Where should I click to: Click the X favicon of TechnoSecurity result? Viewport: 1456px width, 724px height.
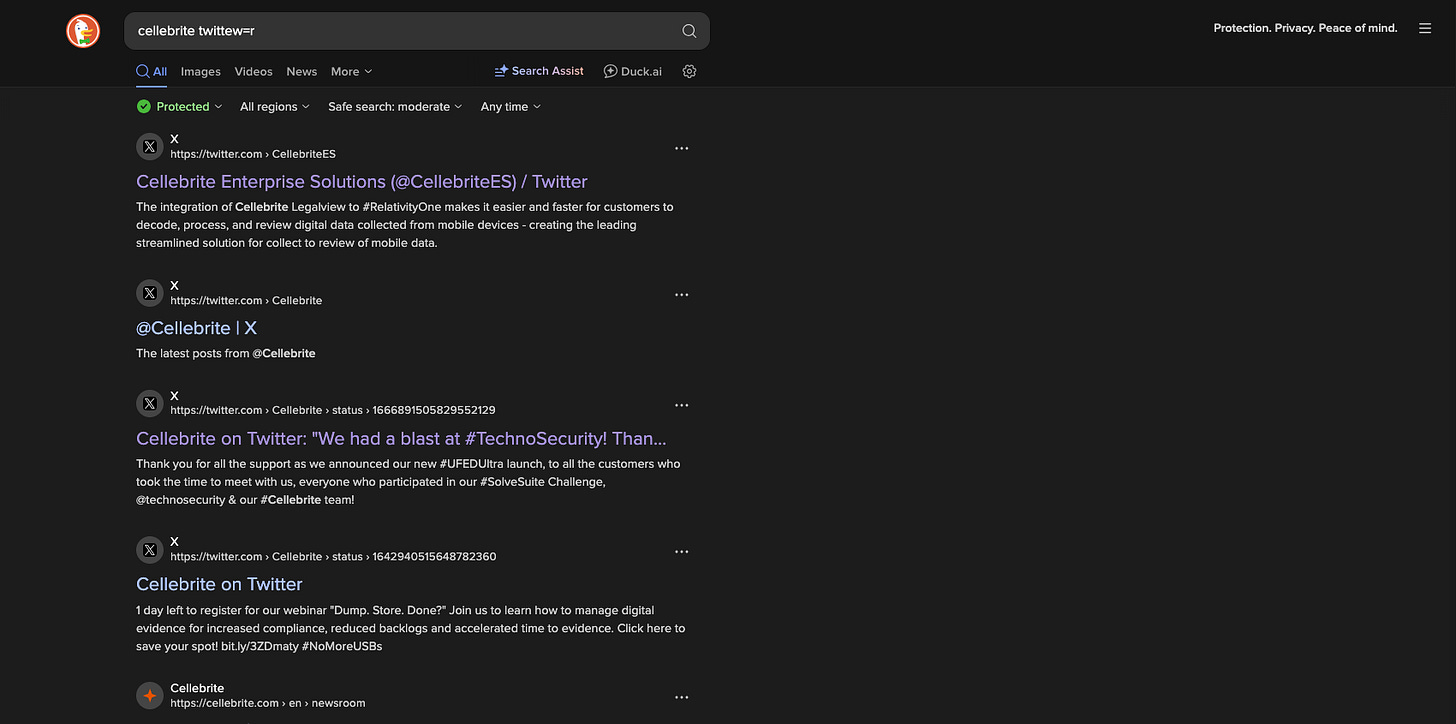click(x=149, y=404)
